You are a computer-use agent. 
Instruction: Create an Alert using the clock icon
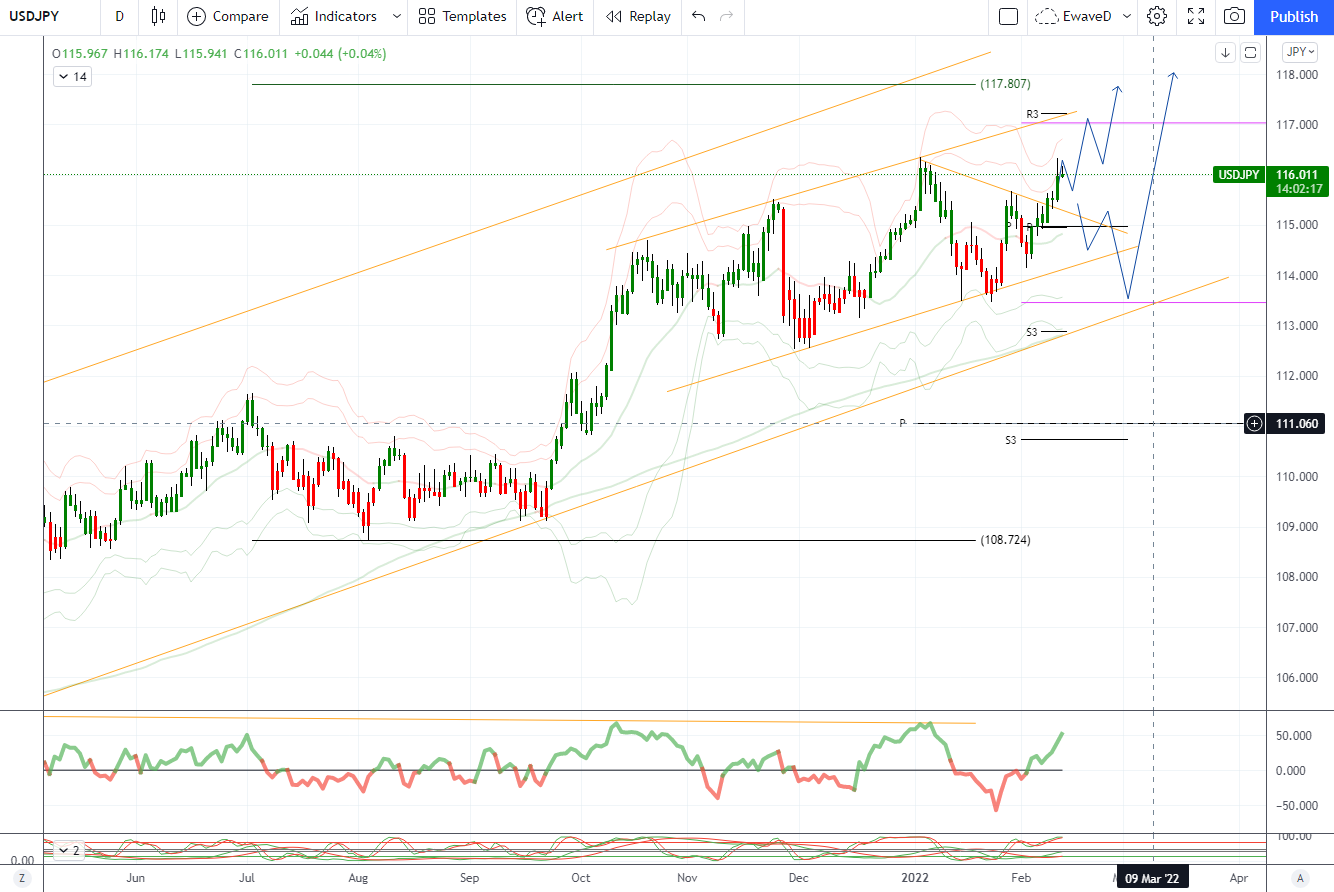click(x=536, y=16)
